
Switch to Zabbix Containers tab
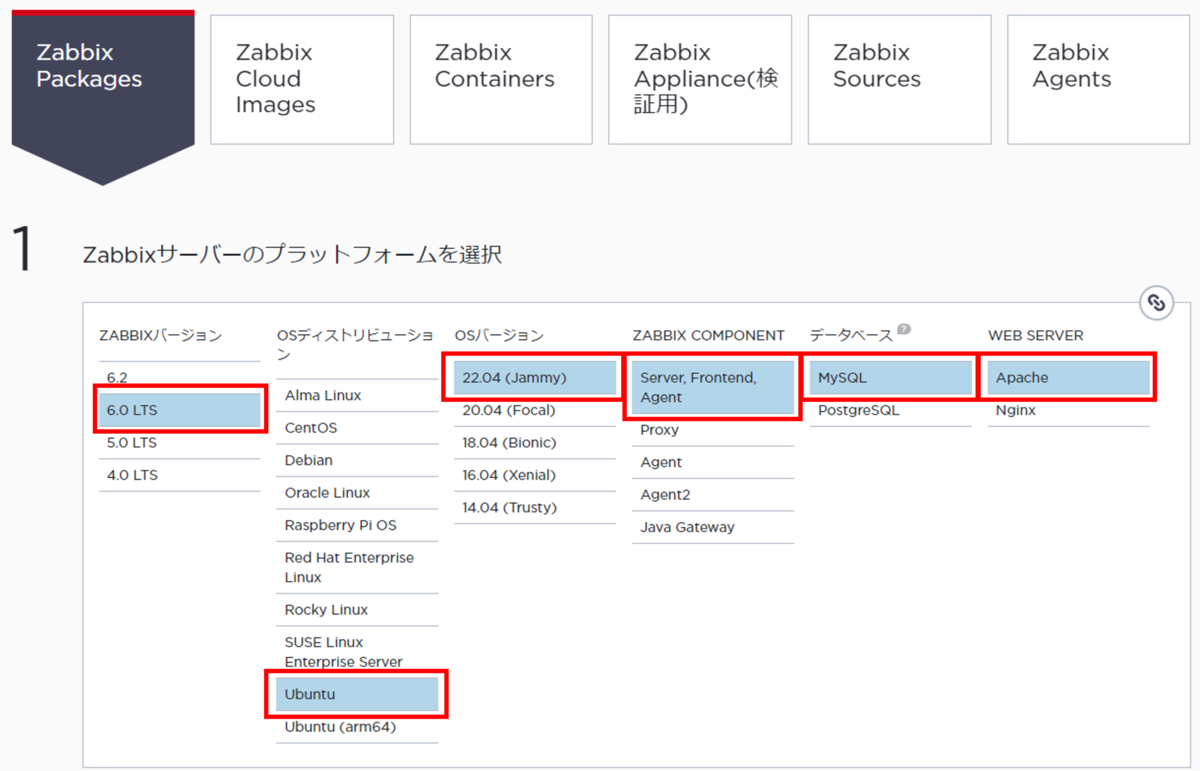coord(501,79)
